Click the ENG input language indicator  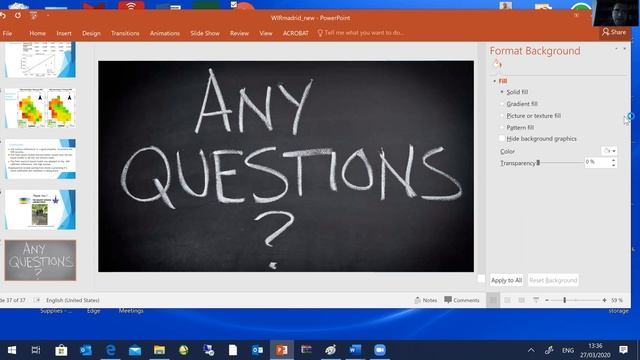(568, 350)
